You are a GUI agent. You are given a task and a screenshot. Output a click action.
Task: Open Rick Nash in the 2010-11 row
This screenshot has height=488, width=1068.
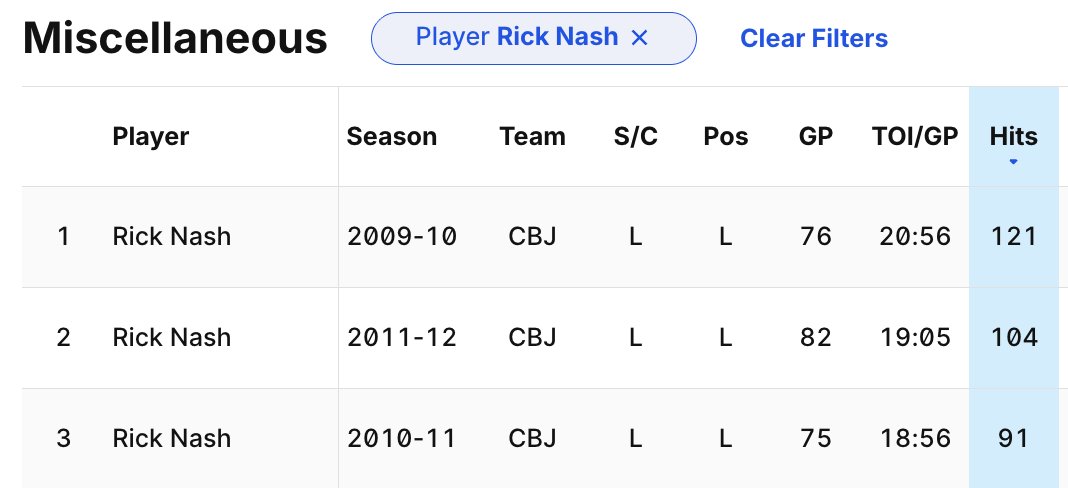point(172,438)
